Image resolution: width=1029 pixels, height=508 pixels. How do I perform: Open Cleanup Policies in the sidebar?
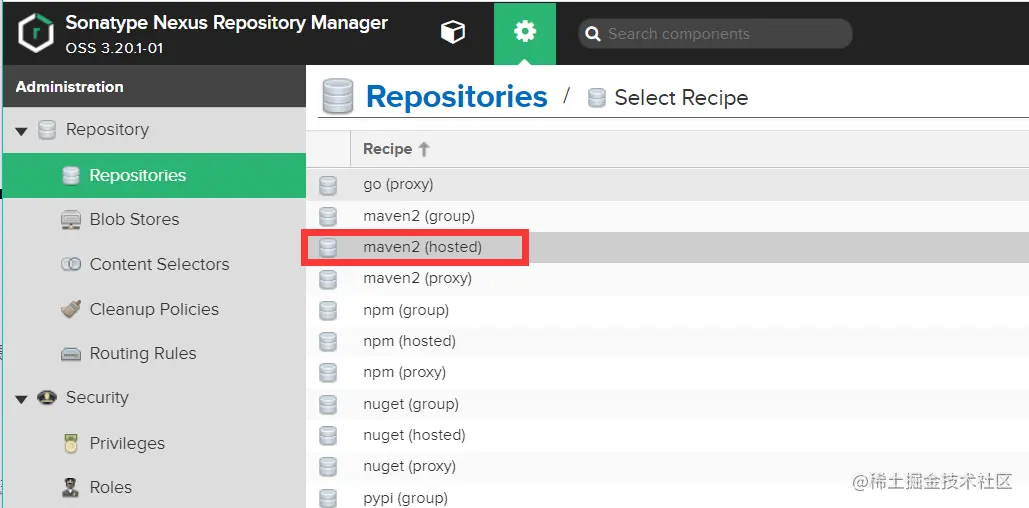pos(154,309)
